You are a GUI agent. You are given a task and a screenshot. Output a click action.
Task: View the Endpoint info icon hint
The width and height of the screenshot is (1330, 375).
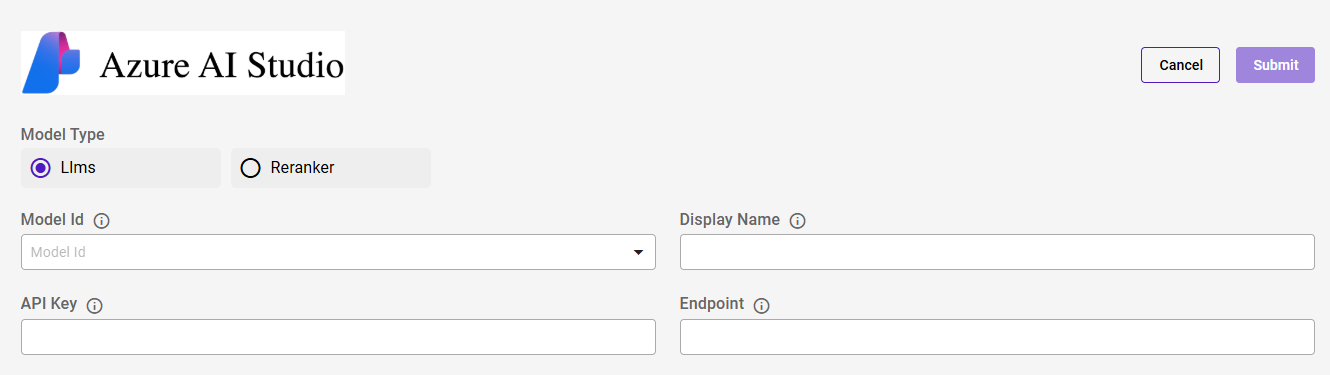(761, 306)
